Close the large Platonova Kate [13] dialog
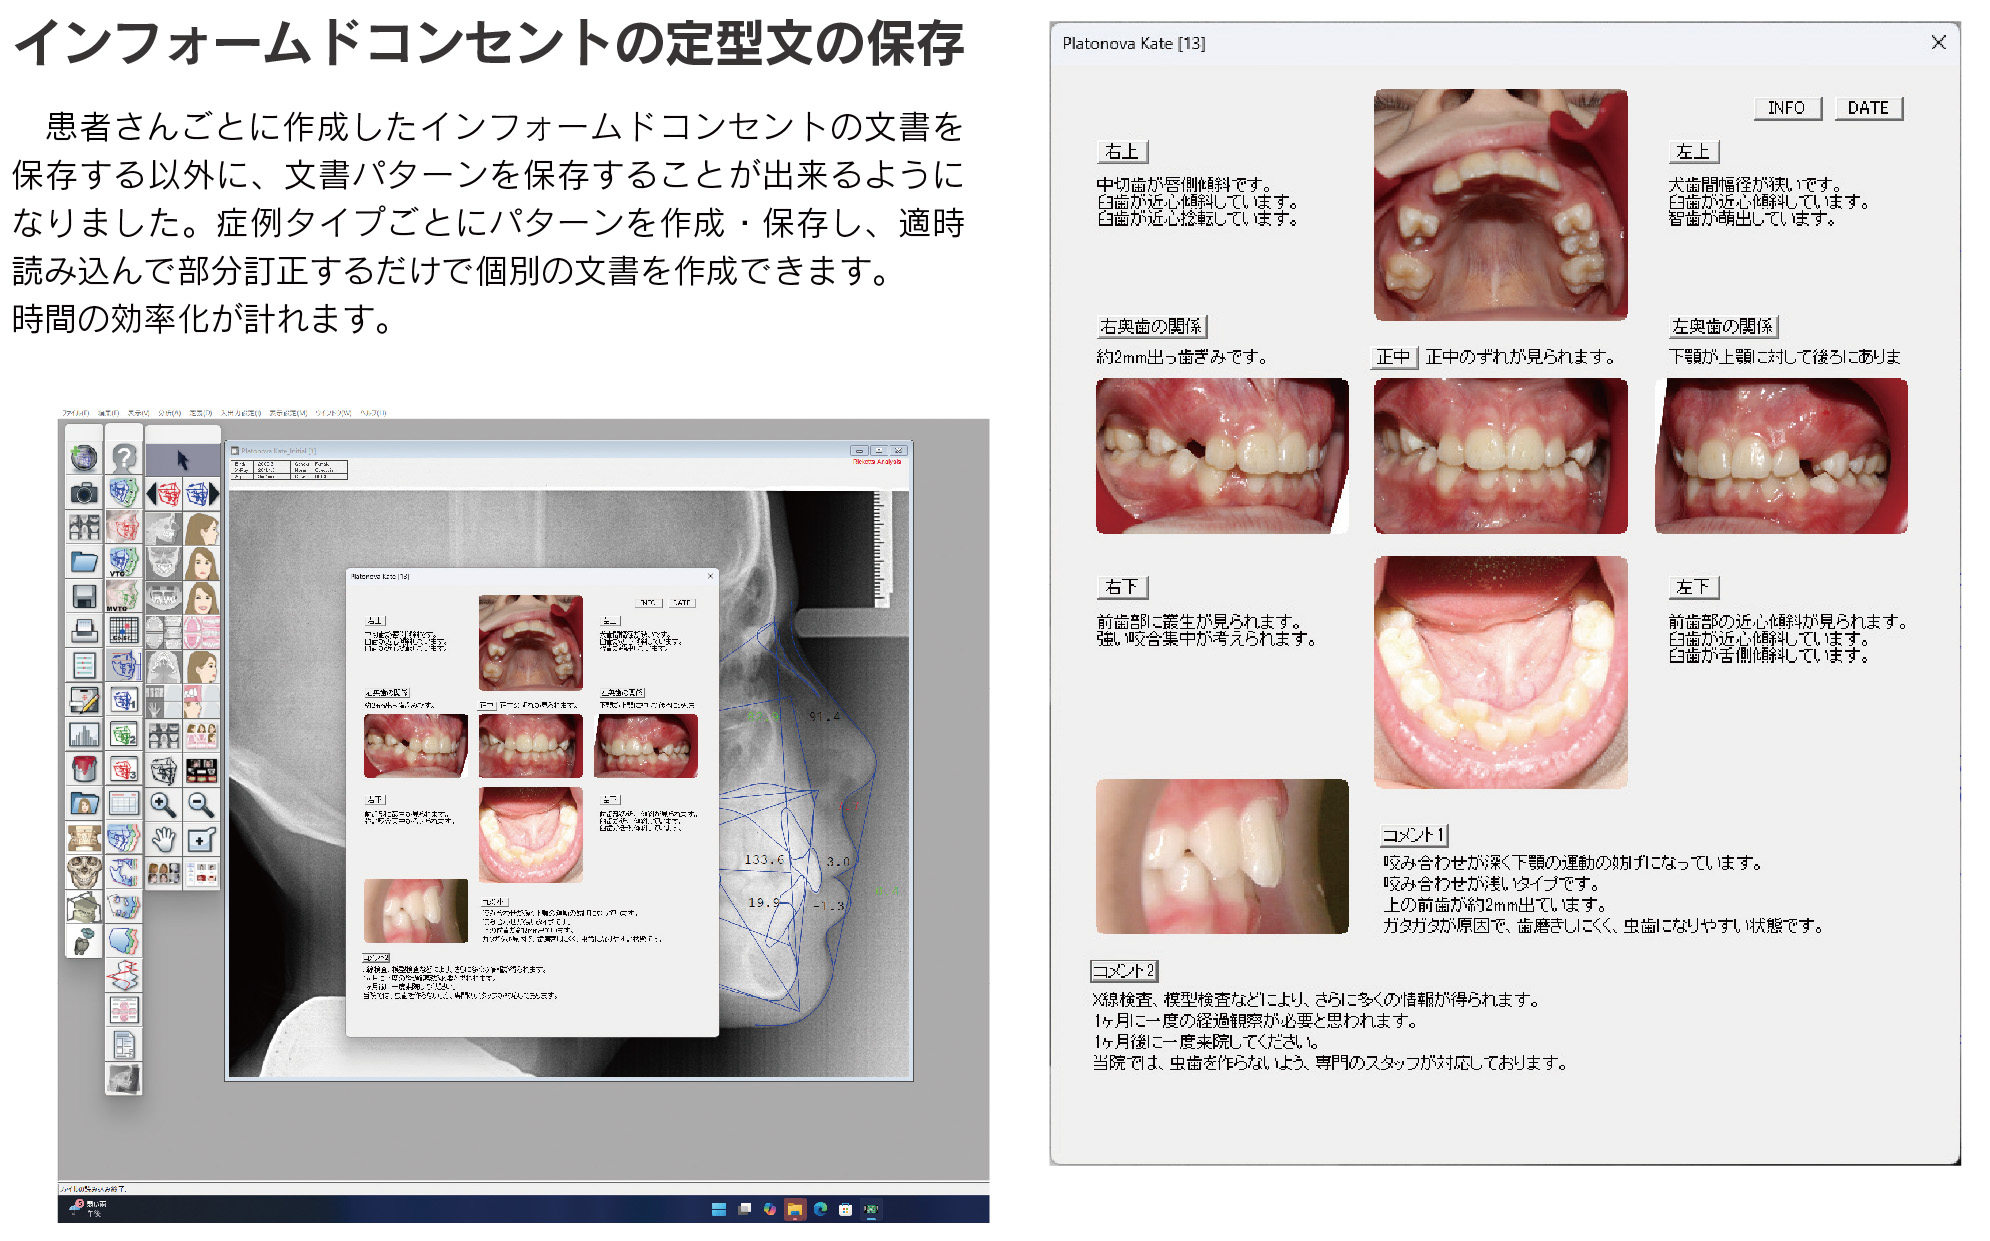The image size is (1990, 1241). (1938, 42)
